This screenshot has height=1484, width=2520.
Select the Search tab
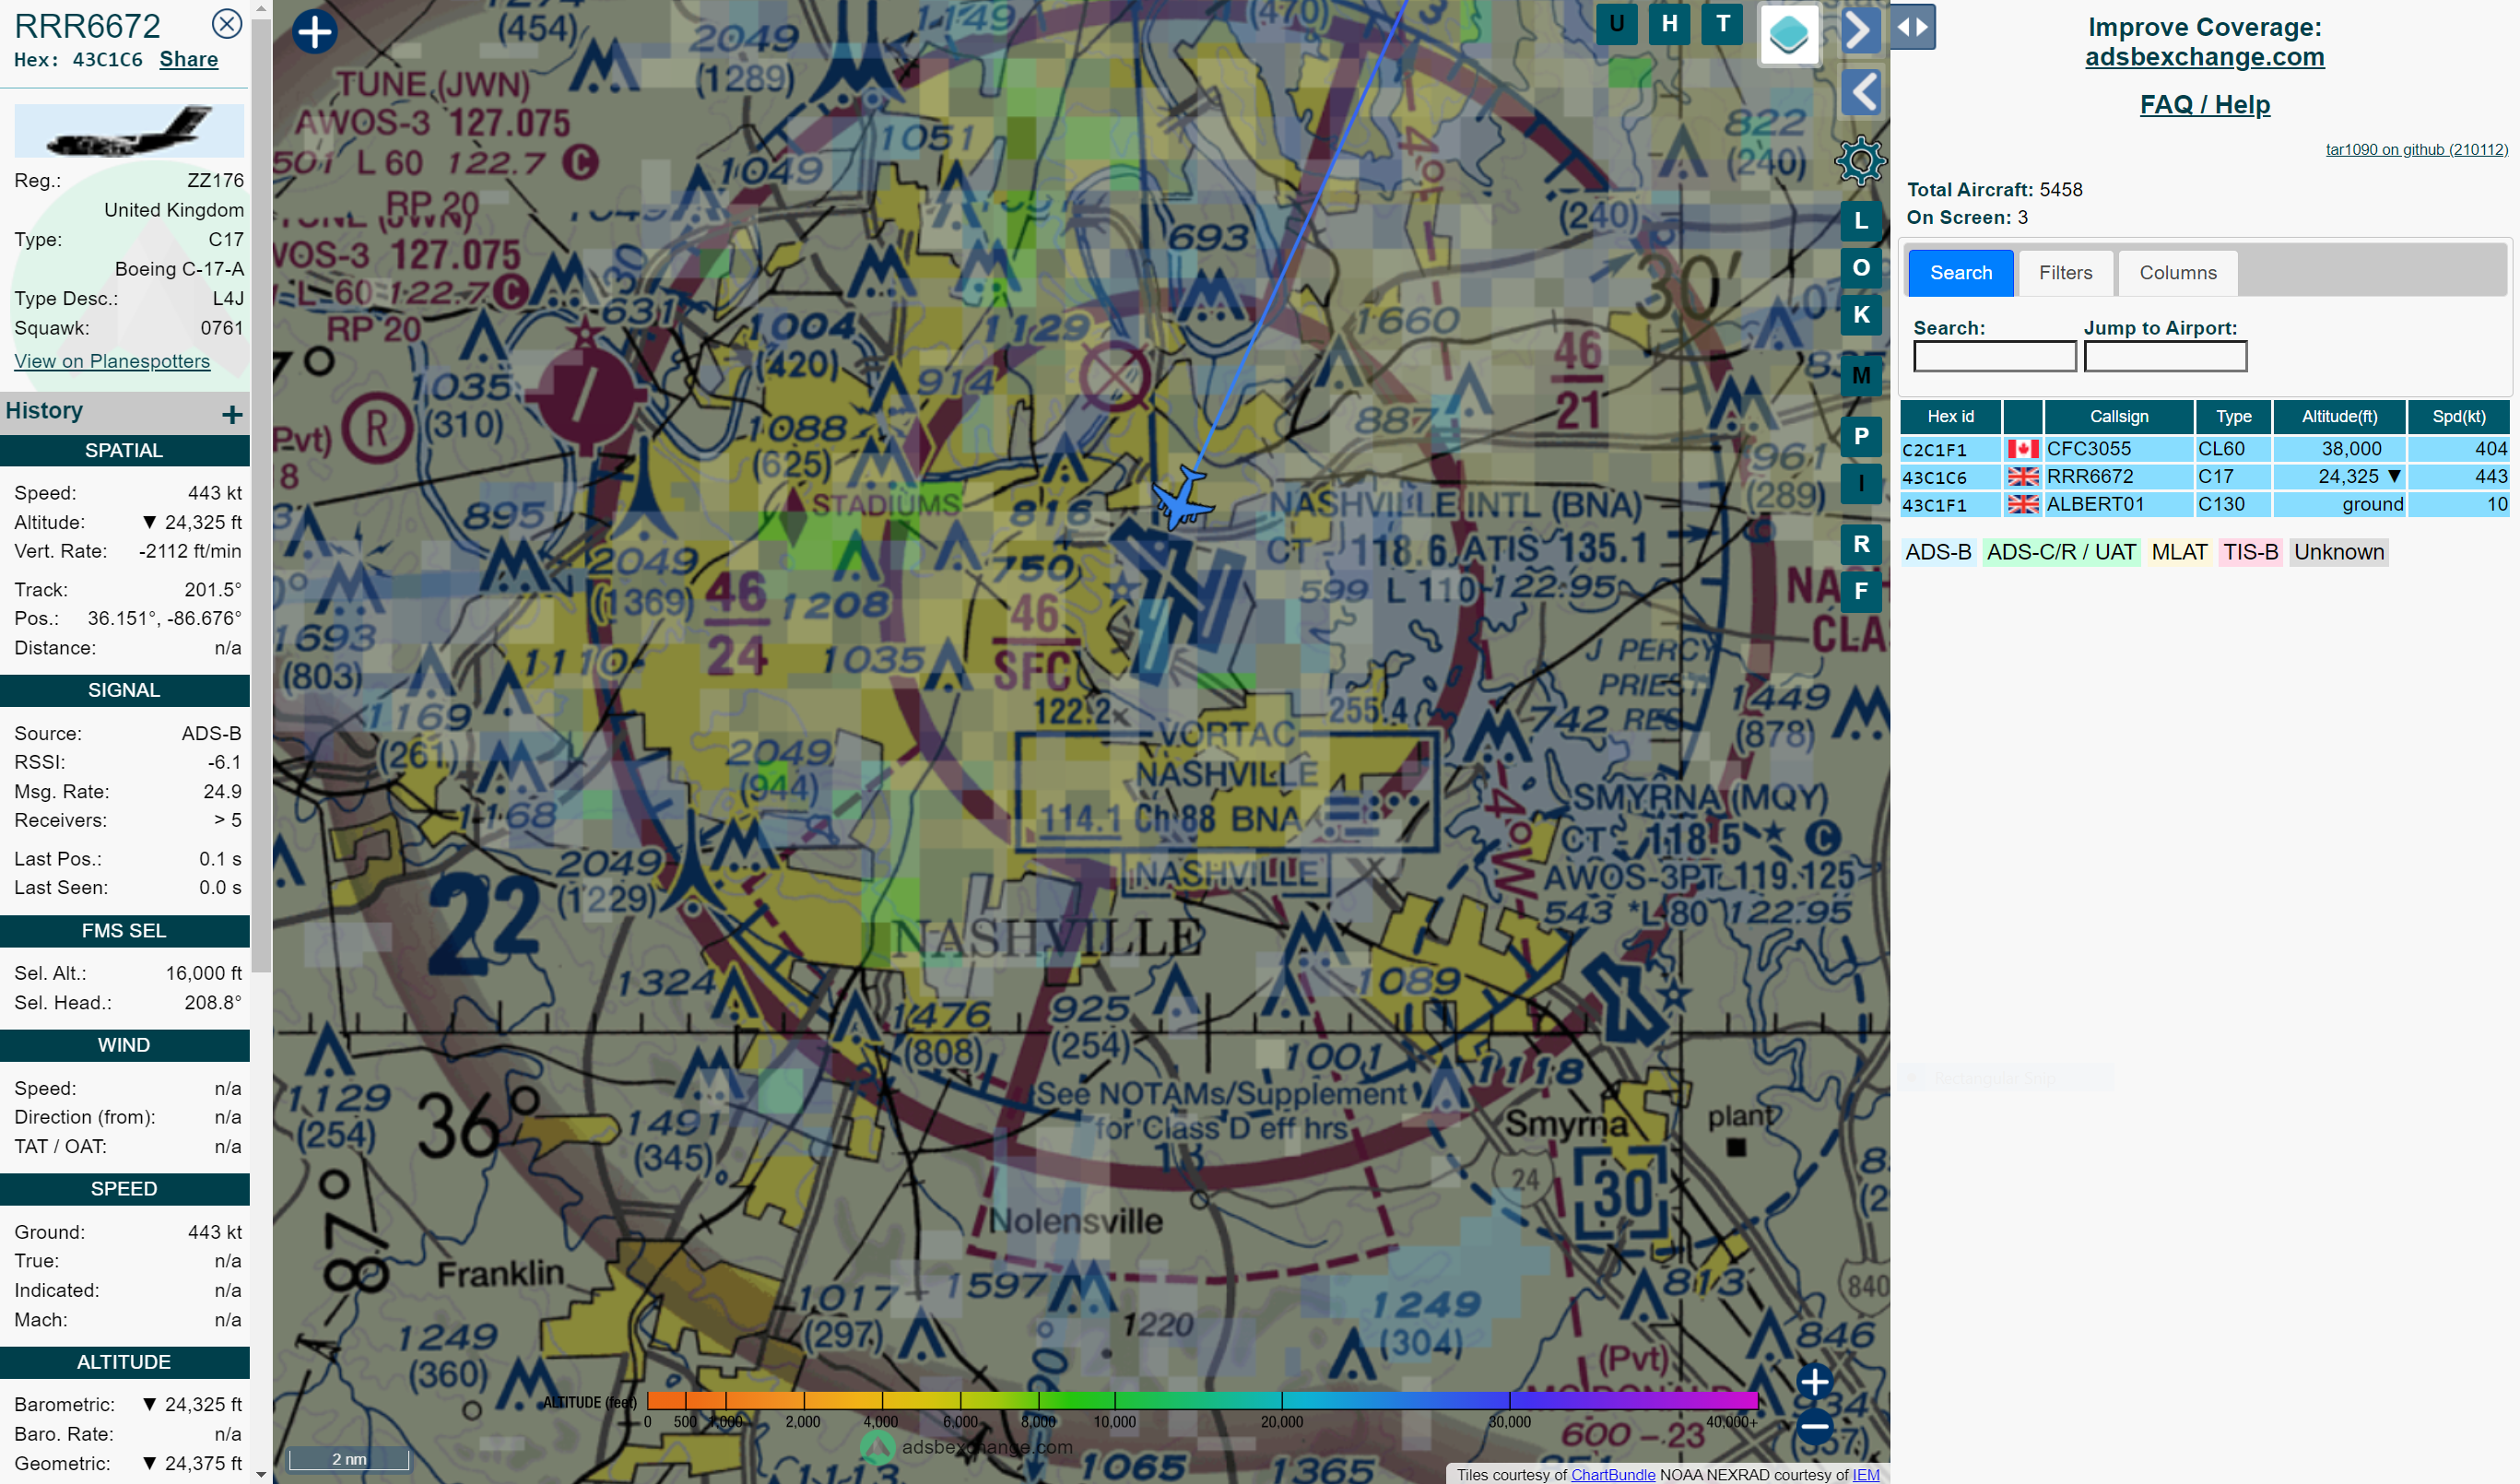(1960, 273)
